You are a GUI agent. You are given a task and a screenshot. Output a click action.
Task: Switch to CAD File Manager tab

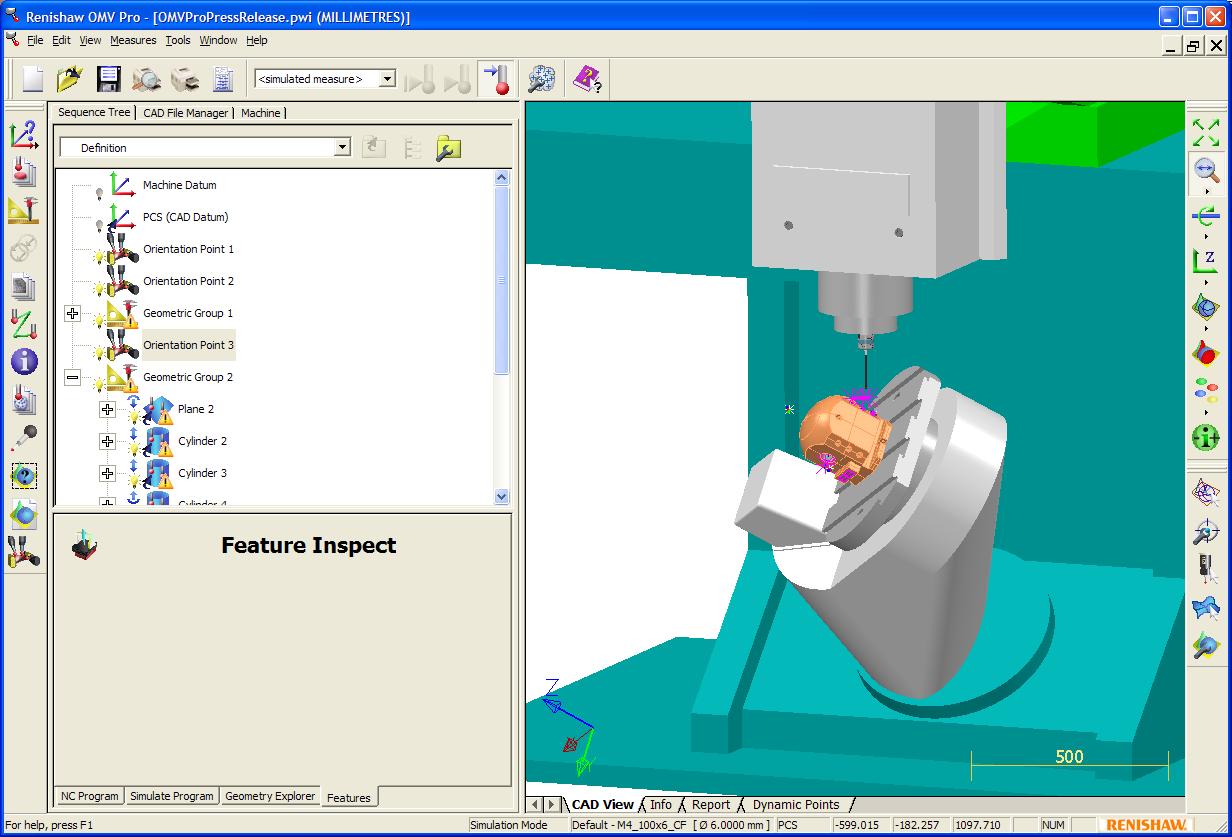(x=186, y=113)
